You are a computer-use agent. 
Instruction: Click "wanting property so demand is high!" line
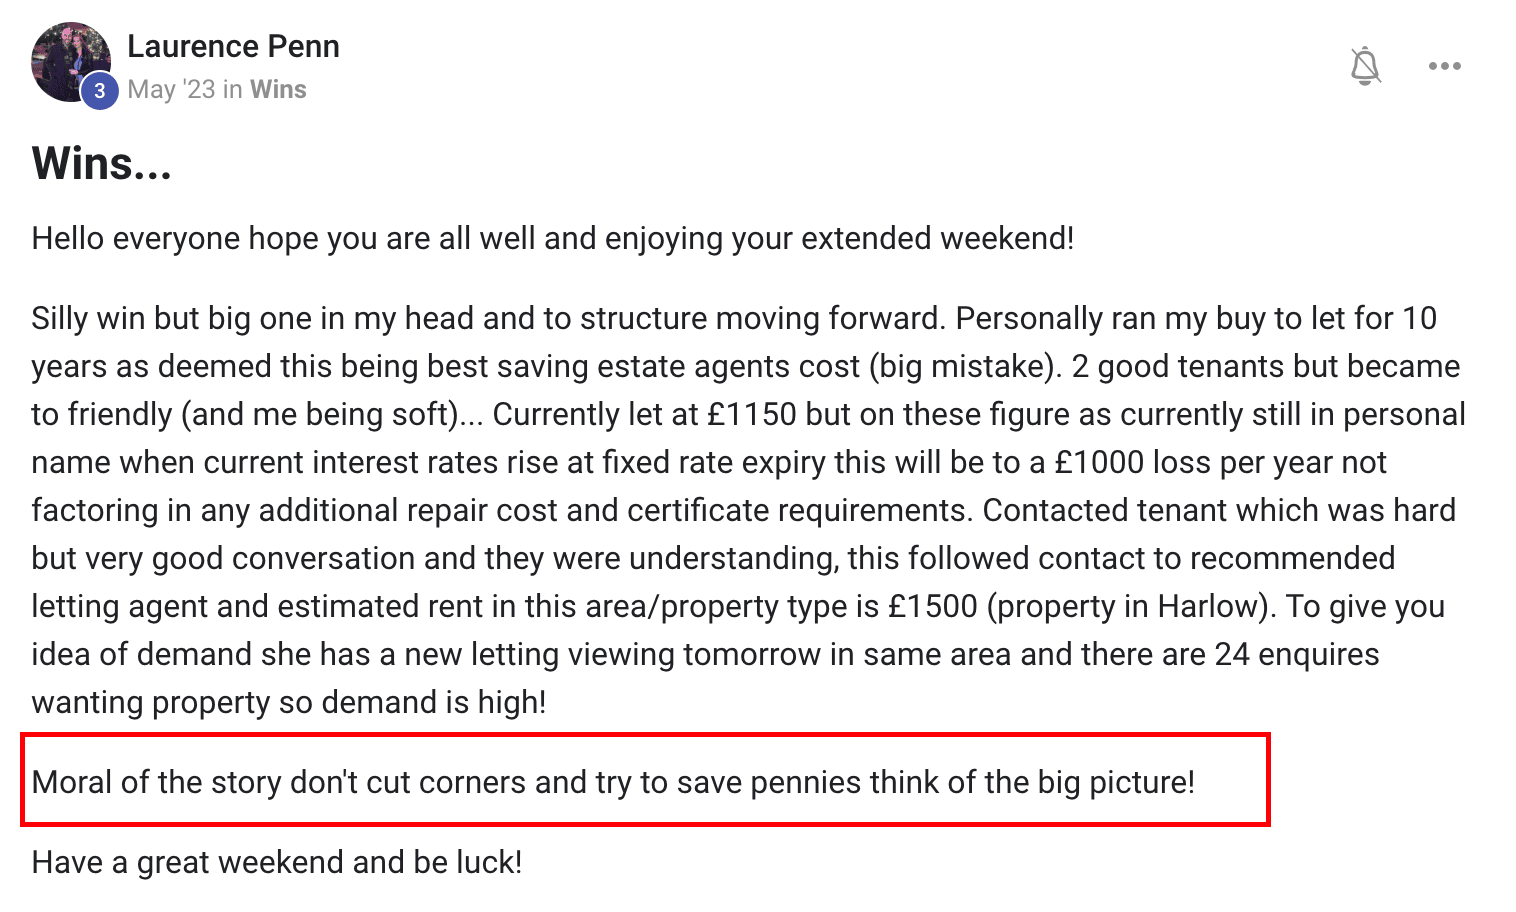click(x=289, y=702)
